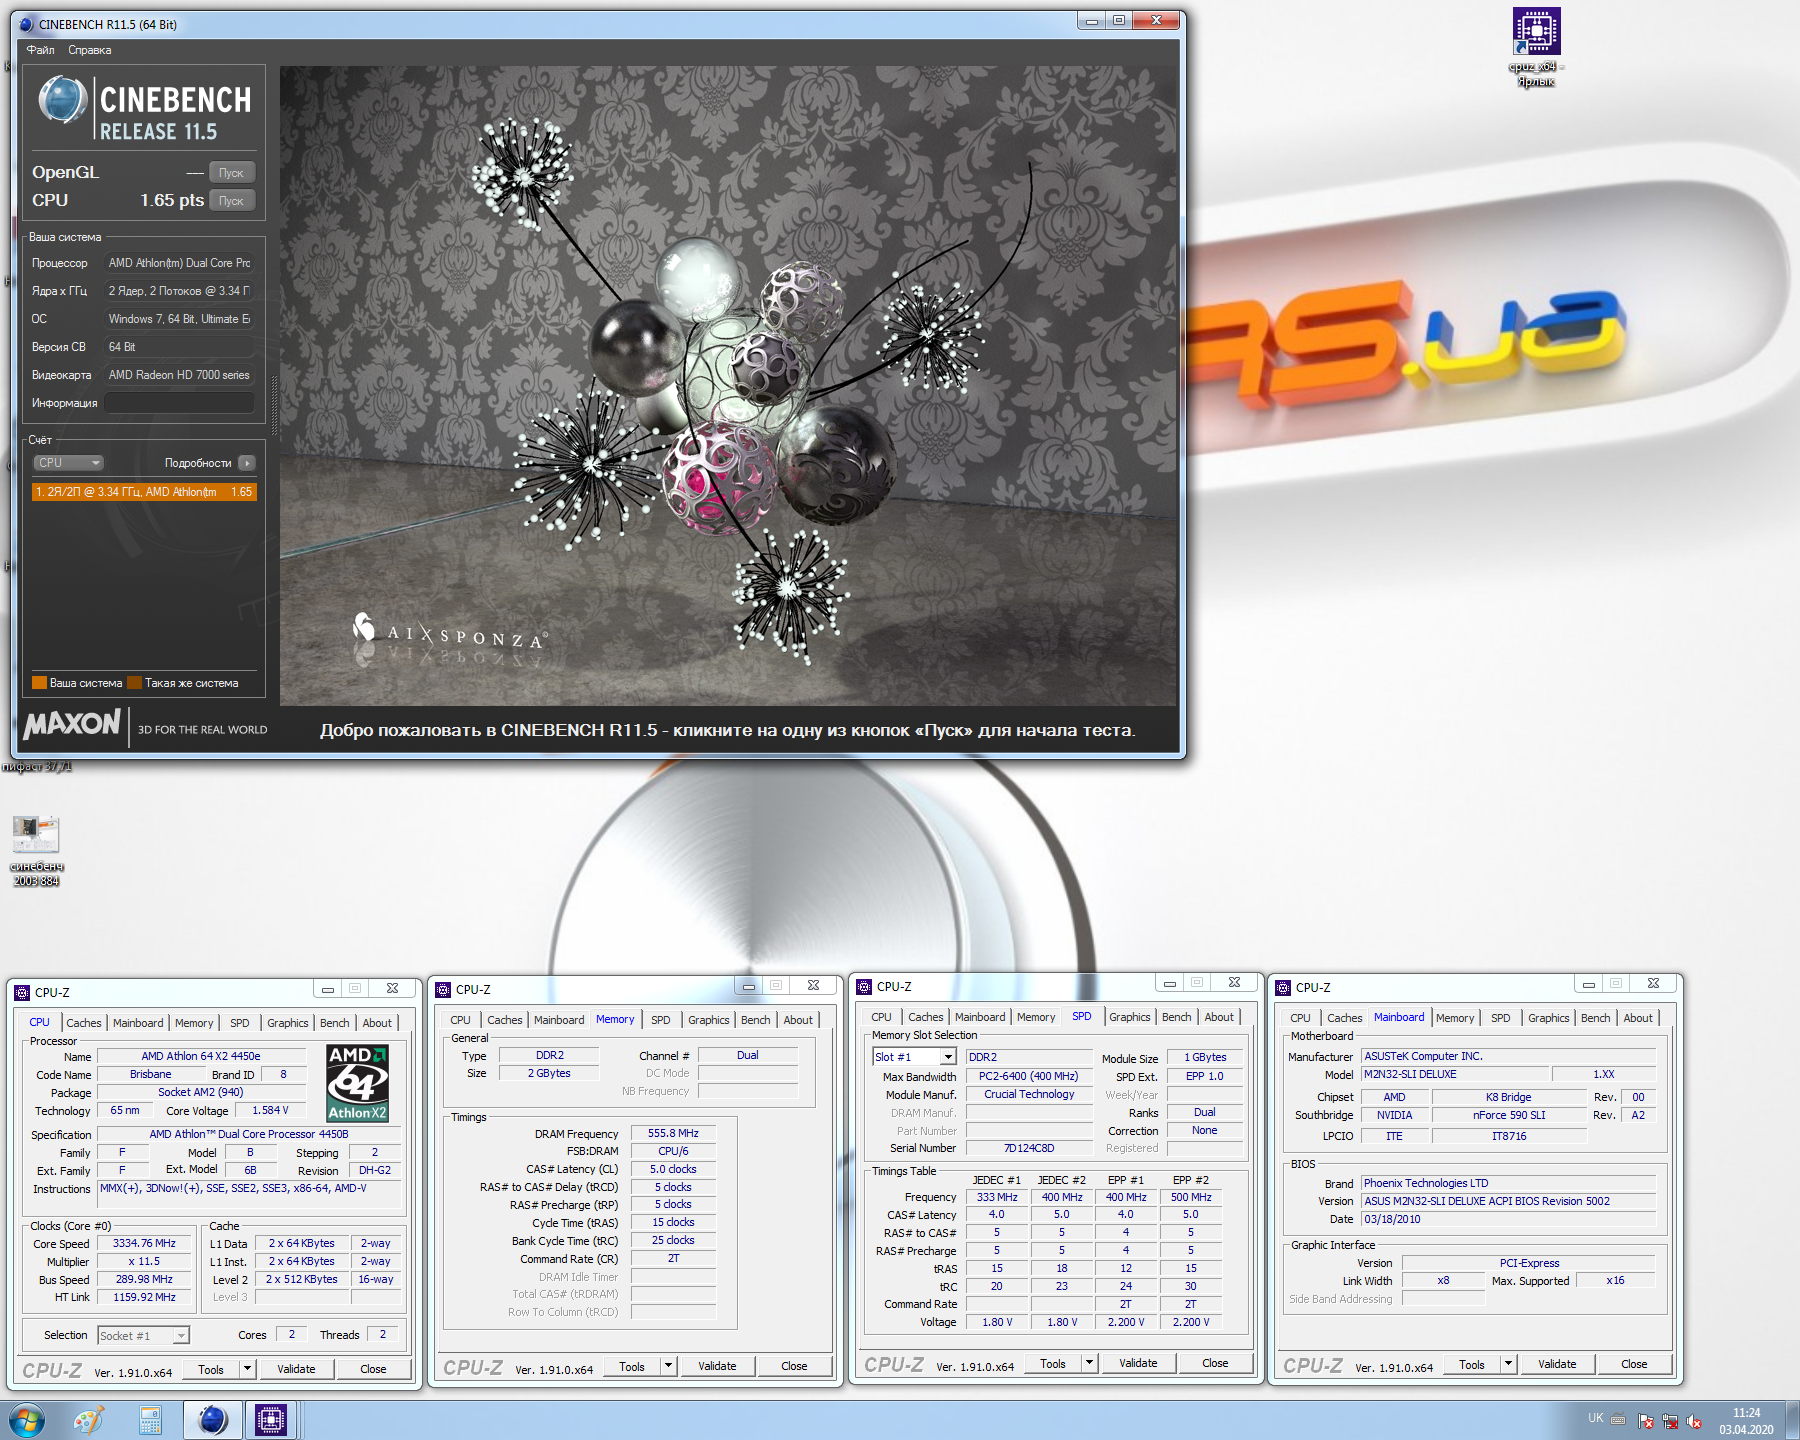Open the синебенч desktop file icon
Screen dimensions: 1800x1440
[36, 850]
